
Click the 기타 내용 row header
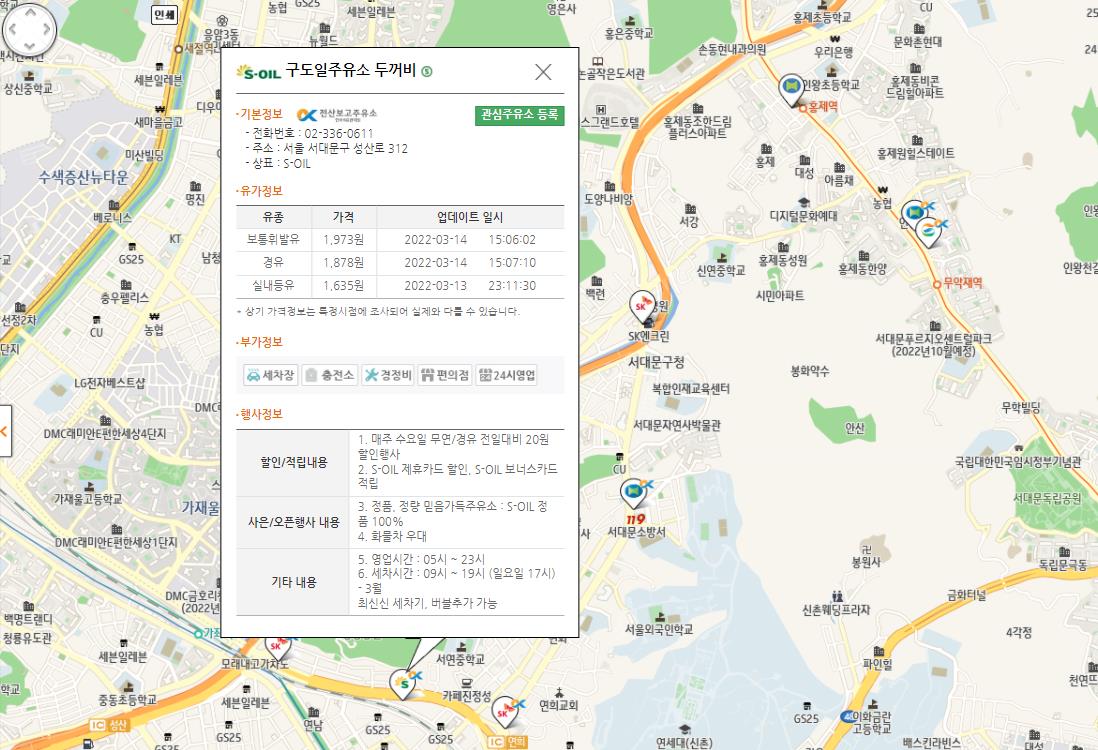(293, 581)
